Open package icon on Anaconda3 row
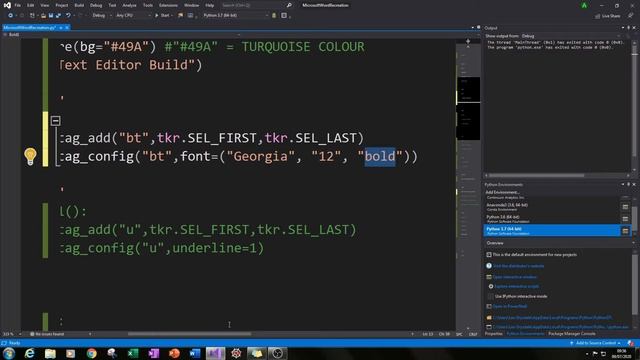This screenshot has width=640, height=360. [625, 207]
